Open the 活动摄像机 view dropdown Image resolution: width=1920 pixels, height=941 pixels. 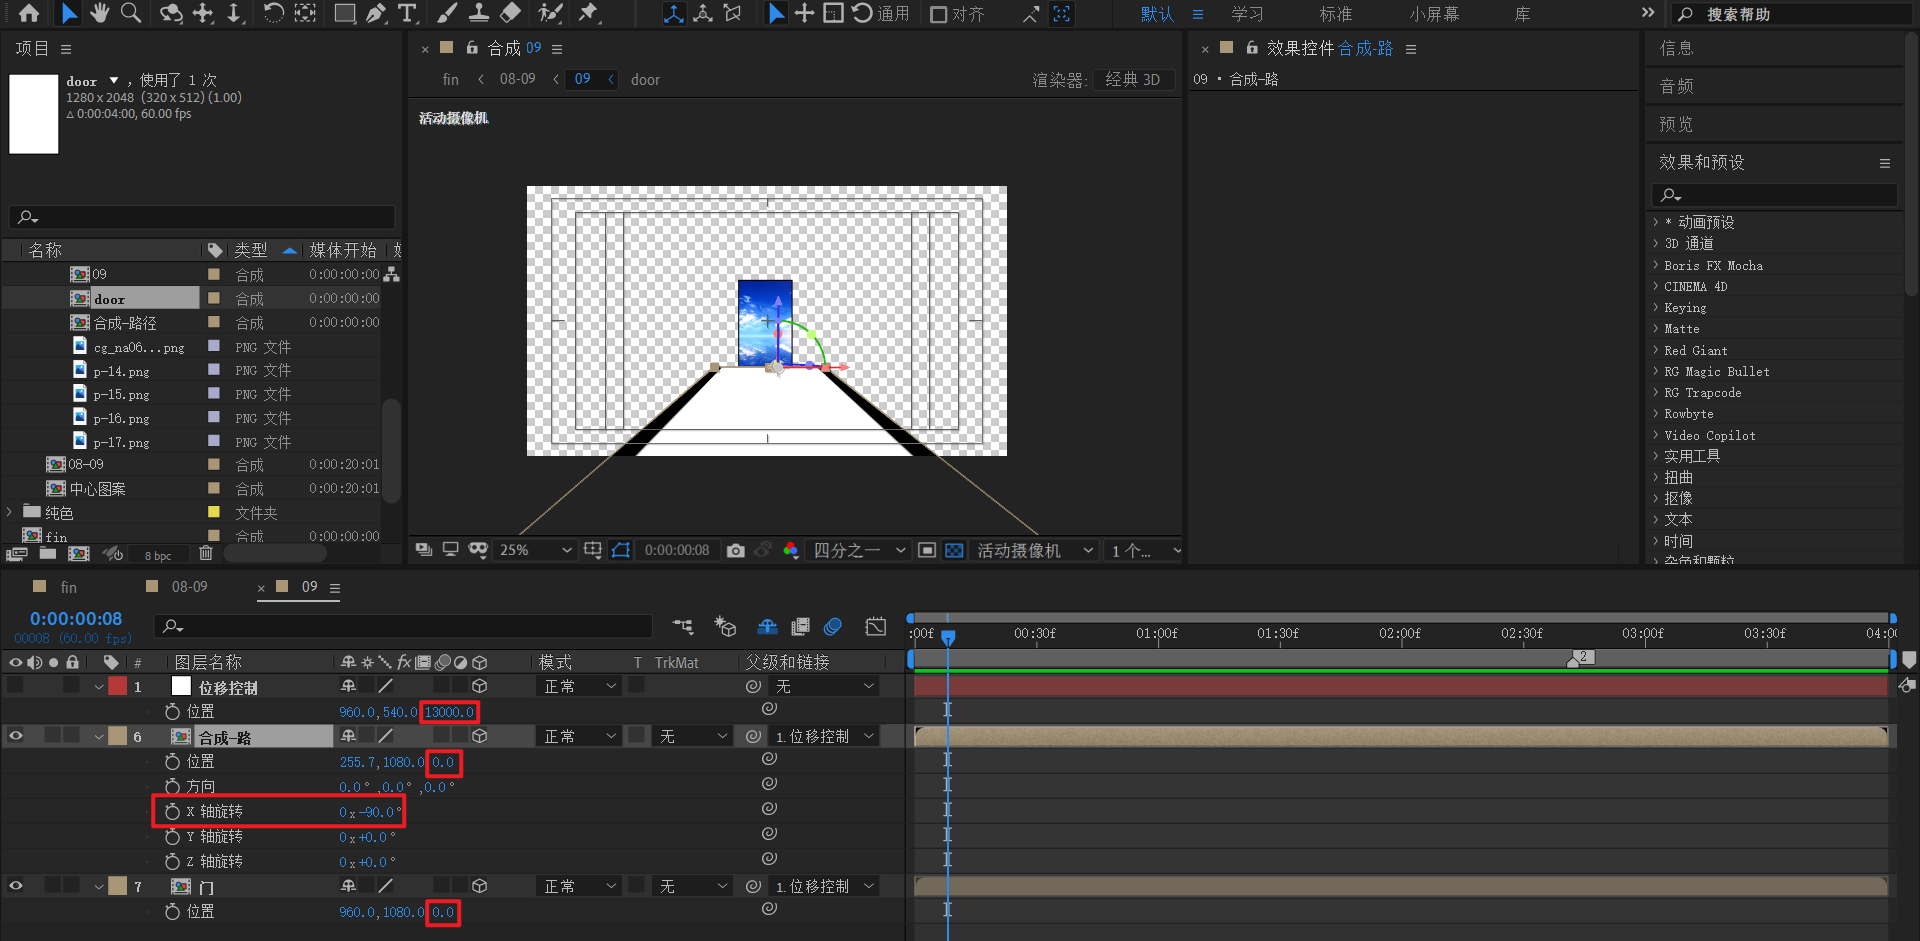coord(1034,550)
